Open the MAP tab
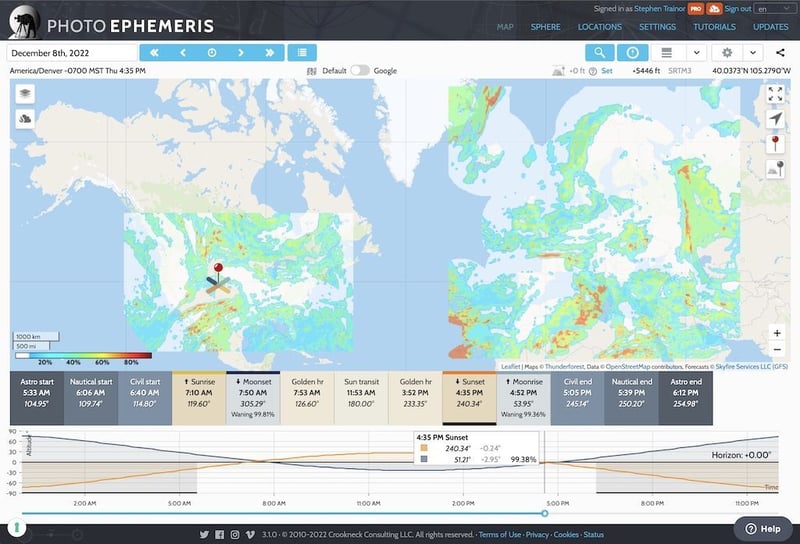Viewport: 800px width, 544px height. click(x=505, y=27)
